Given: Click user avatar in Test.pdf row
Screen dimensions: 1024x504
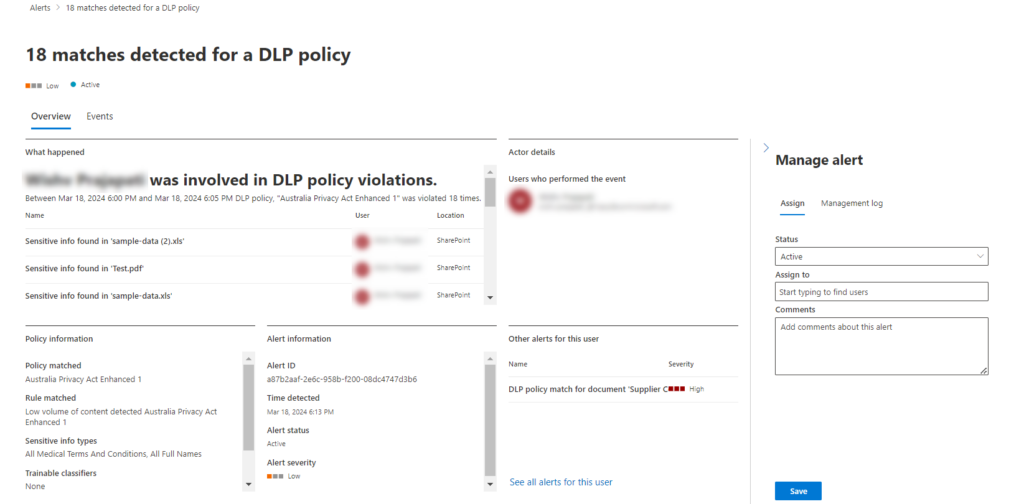Looking at the screenshot, I should tap(364, 268).
